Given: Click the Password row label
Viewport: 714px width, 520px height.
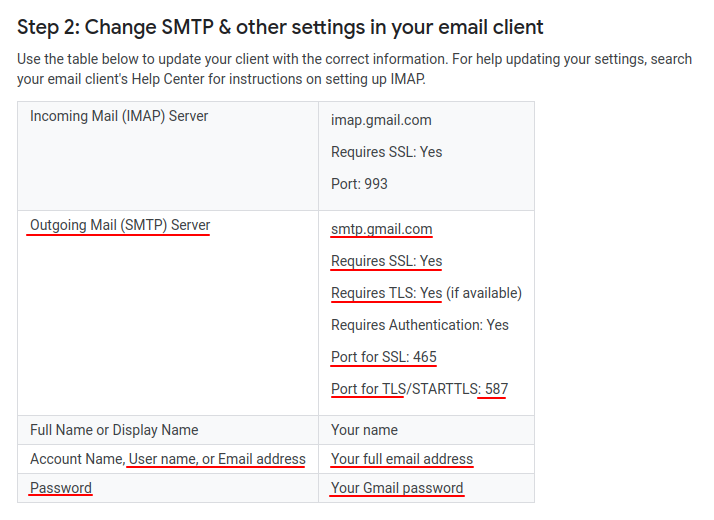Looking at the screenshot, I should [x=61, y=488].
